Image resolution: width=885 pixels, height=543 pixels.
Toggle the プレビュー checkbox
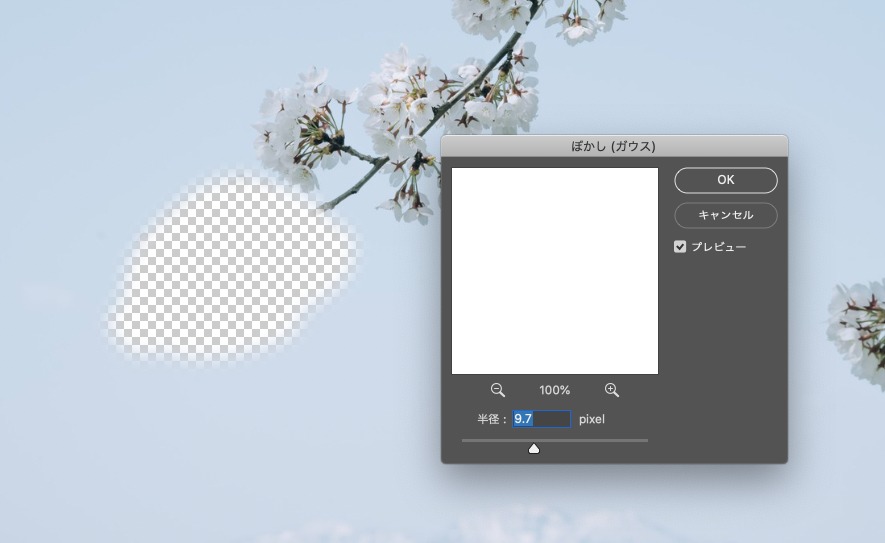tap(680, 247)
